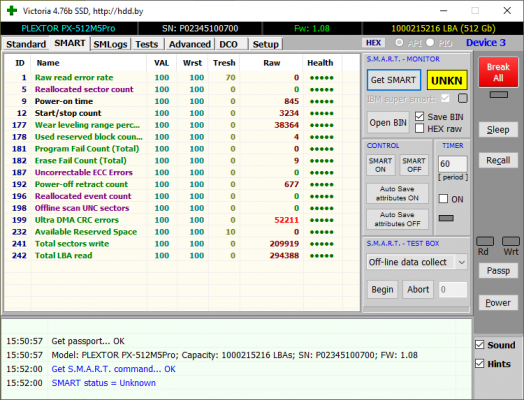
Task: Click the Open BIN button
Action: coord(388,123)
